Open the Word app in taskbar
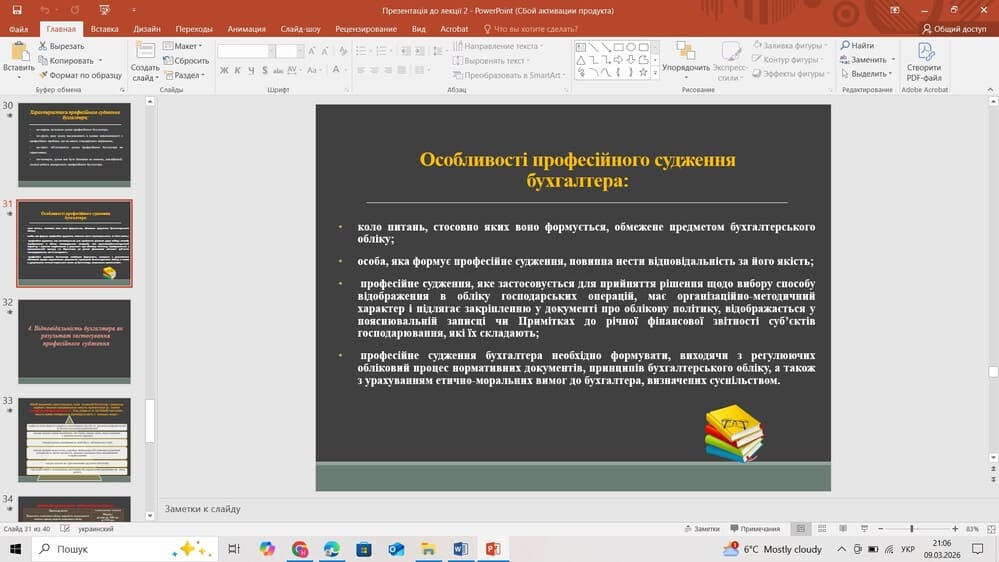Image resolution: width=999 pixels, height=562 pixels. point(460,549)
